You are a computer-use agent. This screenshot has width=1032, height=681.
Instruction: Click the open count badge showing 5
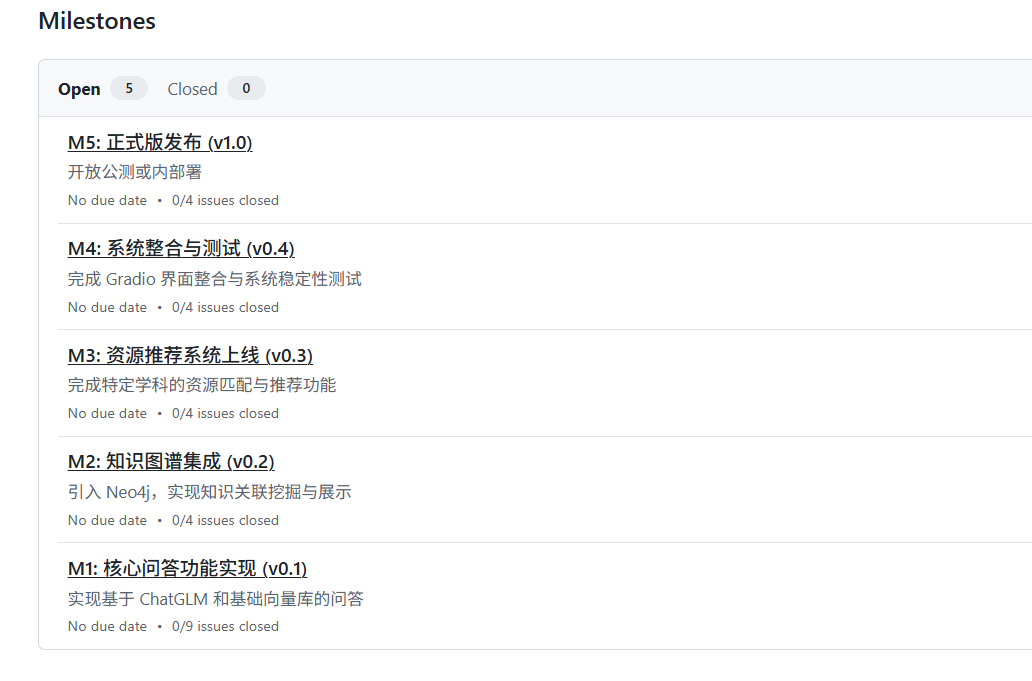[x=129, y=88]
